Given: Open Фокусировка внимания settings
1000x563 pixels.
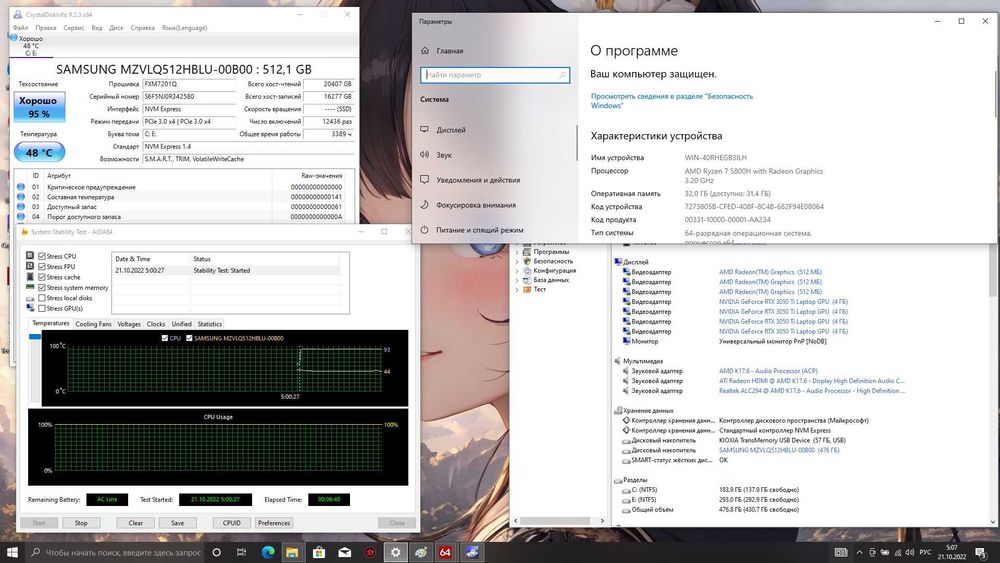Looking at the screenshot, I should coord(476,205).
